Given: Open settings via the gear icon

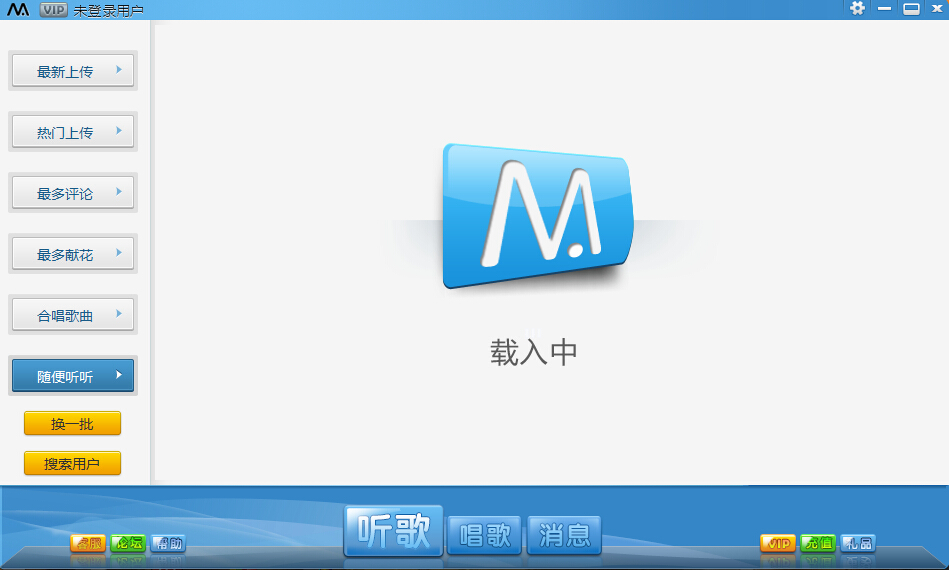Looking at the screenshot, I should click(857, 8).
